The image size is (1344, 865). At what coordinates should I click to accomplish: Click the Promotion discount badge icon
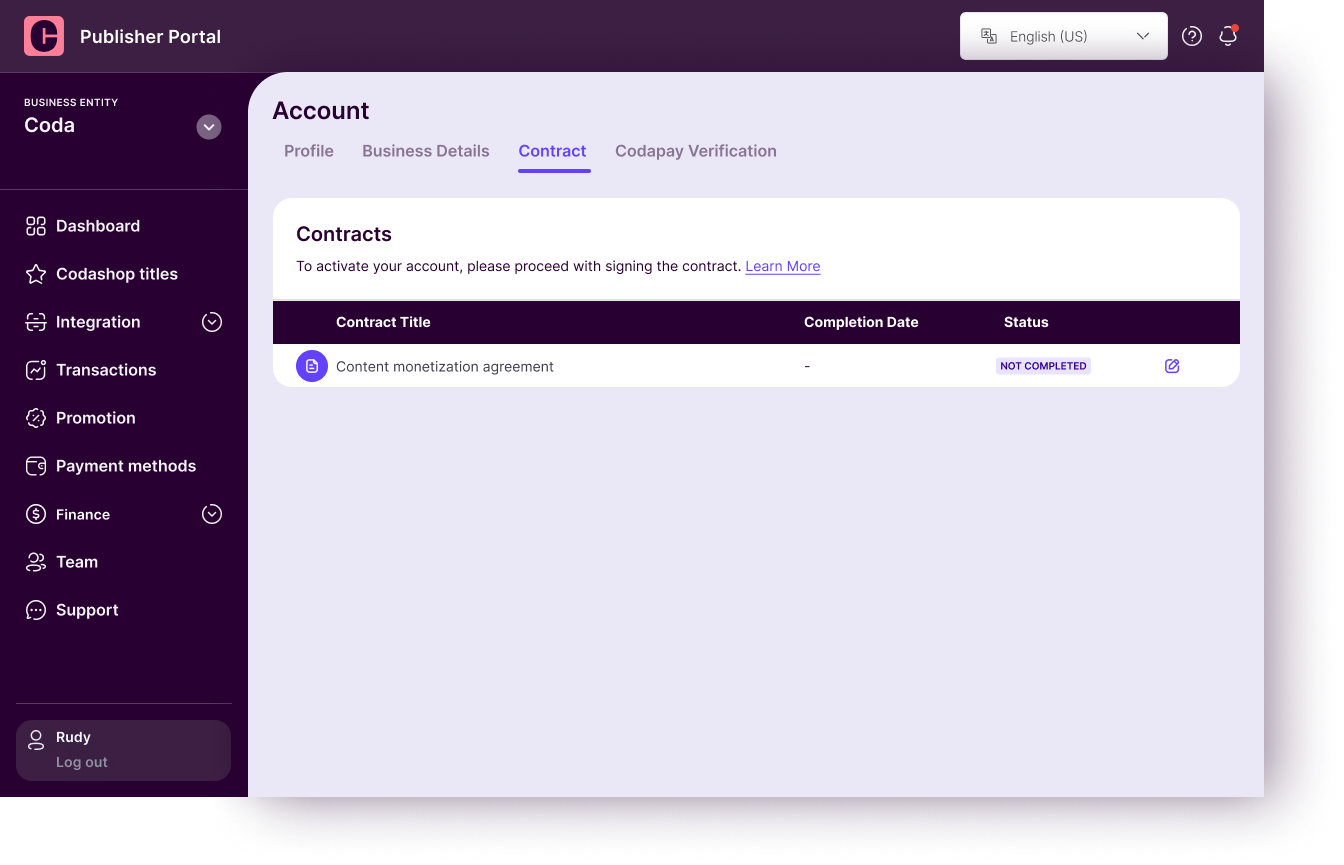coord(36,418)
